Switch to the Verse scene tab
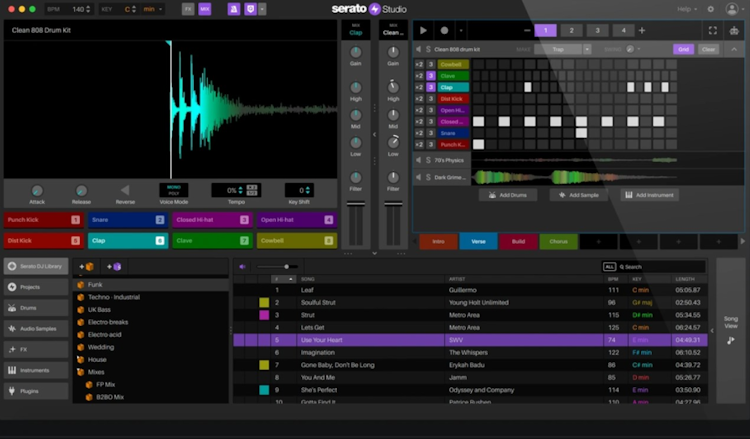This screenshot has height=439, width=750. point(478,241)
